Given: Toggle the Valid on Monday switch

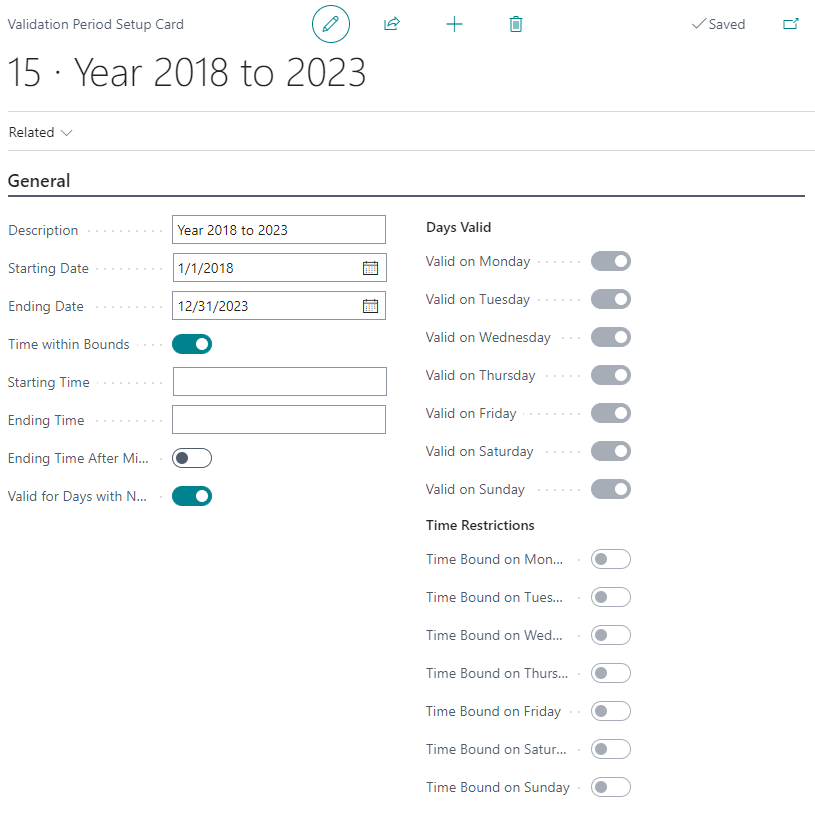Looking at the screenshot, I should tap(610, 262).
